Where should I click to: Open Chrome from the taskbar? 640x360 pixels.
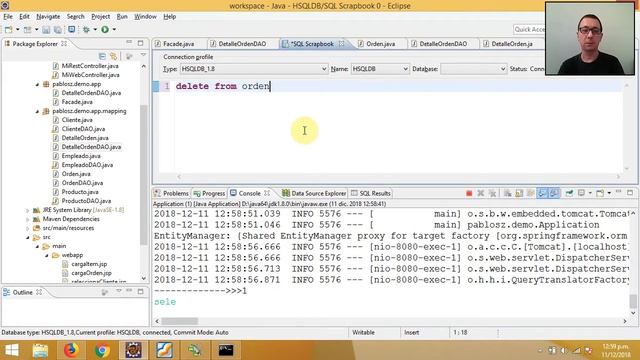[102, 350]
